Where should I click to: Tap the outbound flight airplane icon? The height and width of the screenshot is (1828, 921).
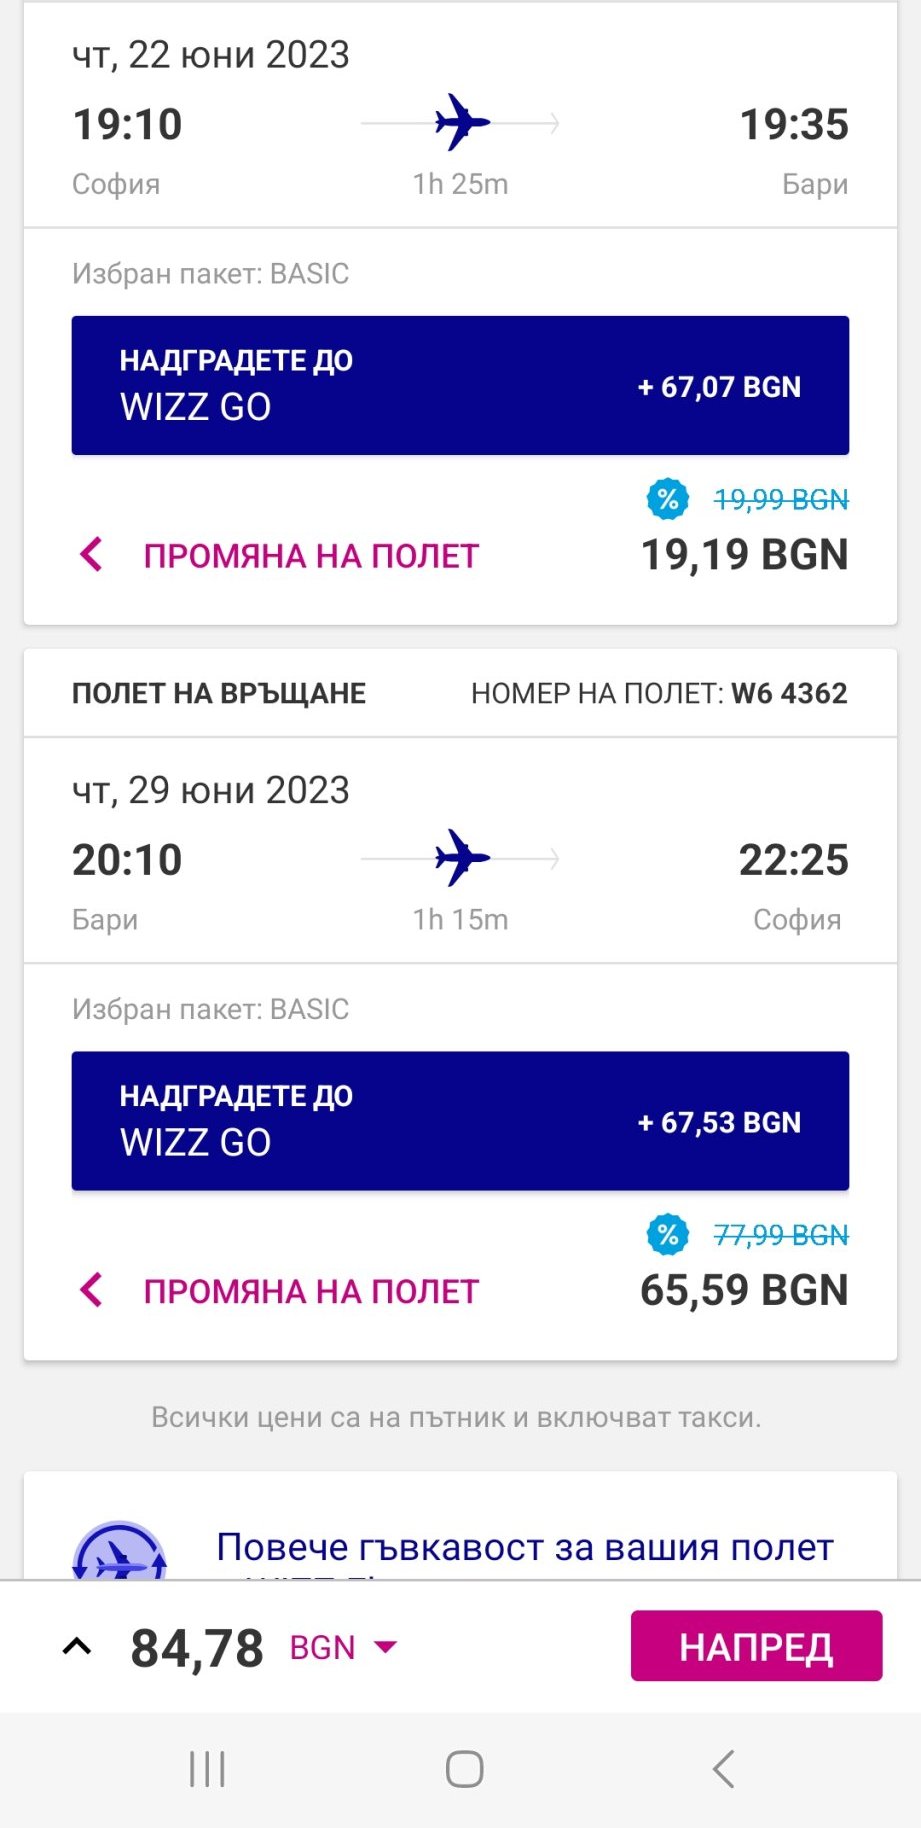pyautogui.click(x=462, y=123)
